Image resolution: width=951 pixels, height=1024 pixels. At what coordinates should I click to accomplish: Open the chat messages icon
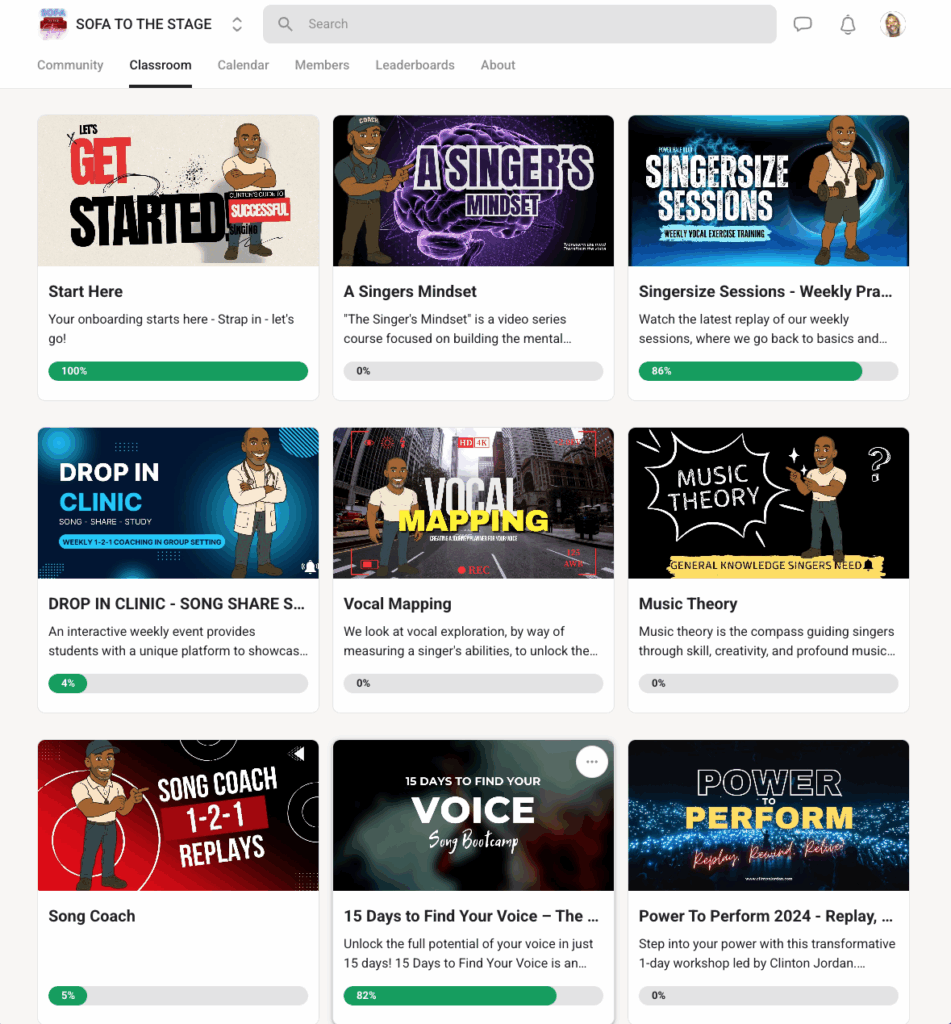[802, 25]
